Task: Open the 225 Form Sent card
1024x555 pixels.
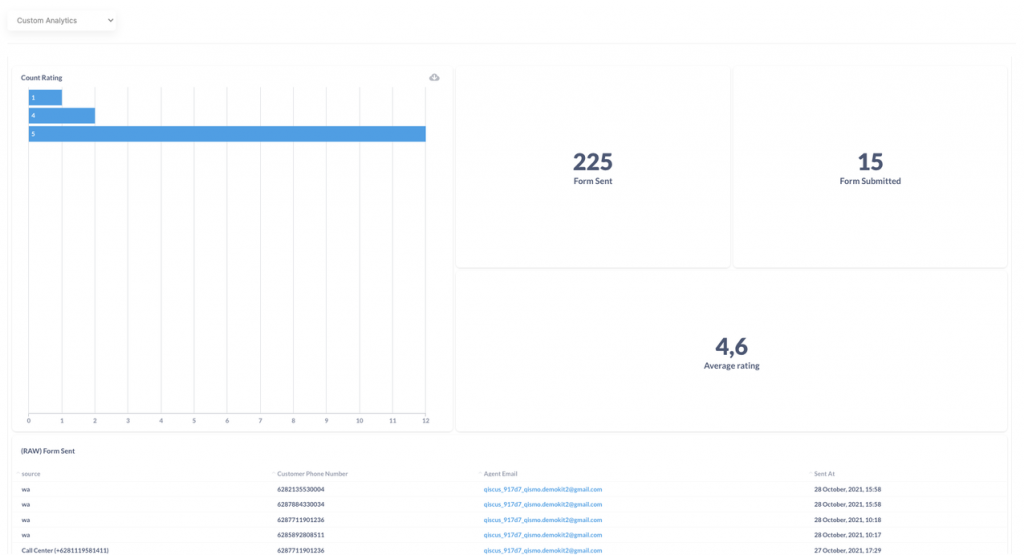Action: click(x=593, y=167)
